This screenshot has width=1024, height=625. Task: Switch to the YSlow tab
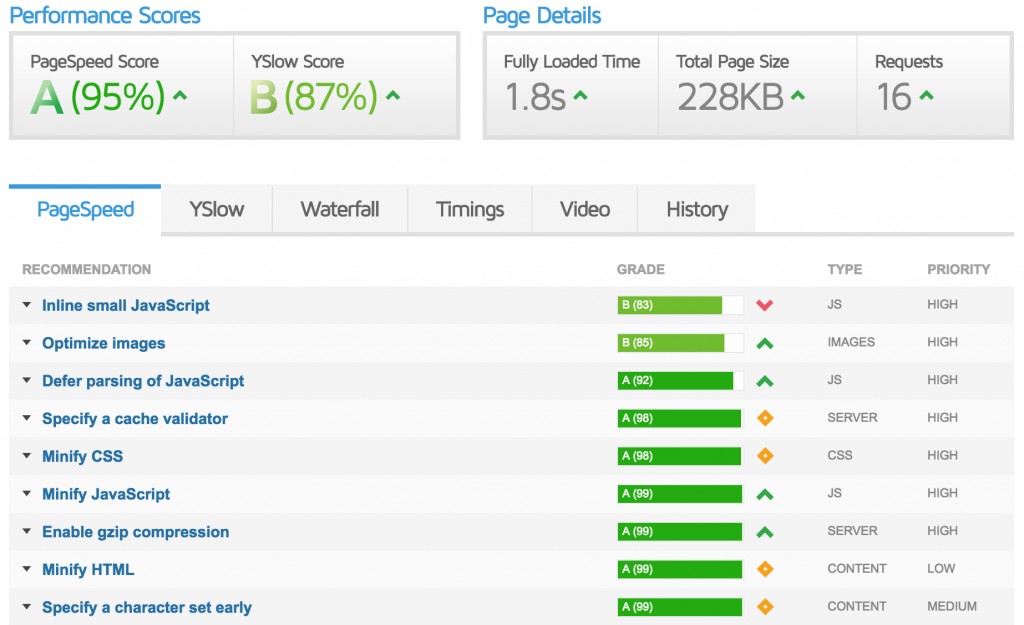pos(217,210)
